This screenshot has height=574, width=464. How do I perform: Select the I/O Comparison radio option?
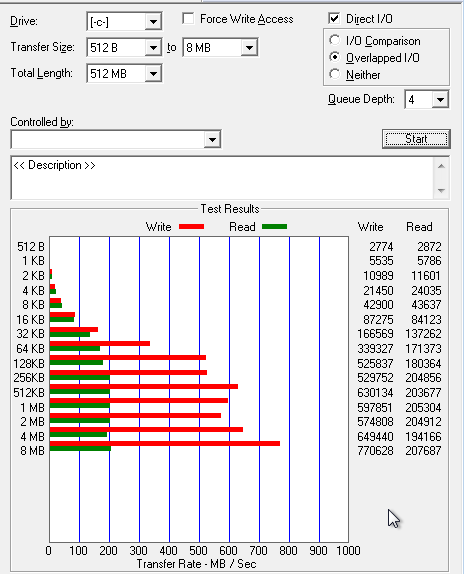pos(334,40)
